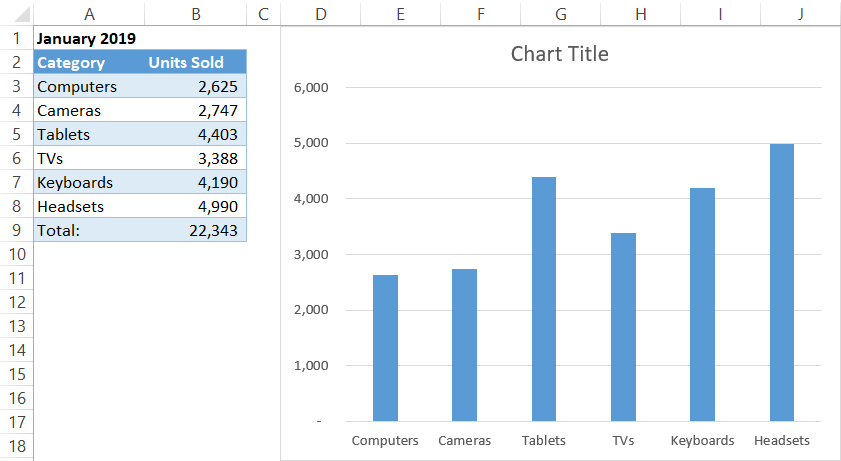The width and height of the screenshot is (841, 461).
Task: Select column E header
Action: [x=401, y=13]
